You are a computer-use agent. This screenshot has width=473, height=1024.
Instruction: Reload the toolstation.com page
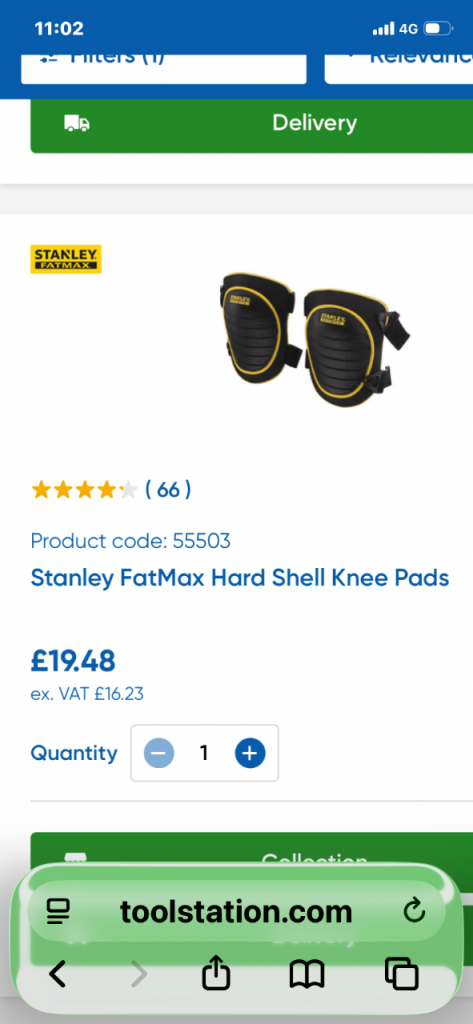[x=414, y=910]
